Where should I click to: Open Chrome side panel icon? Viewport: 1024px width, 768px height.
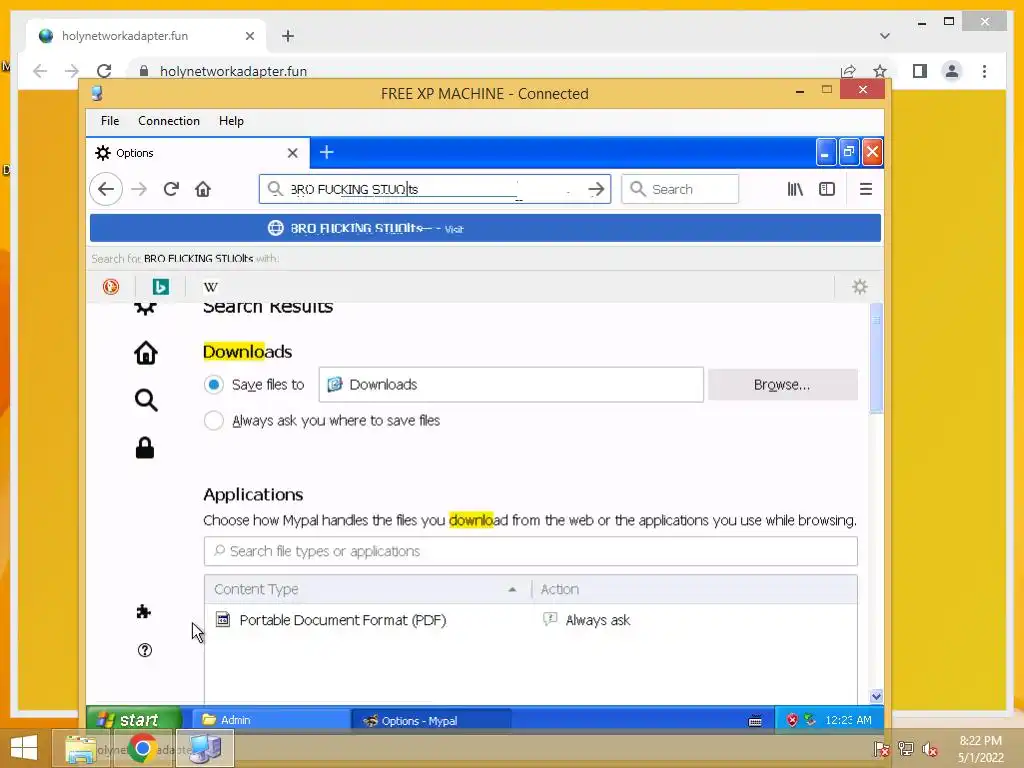pos(920,71)
